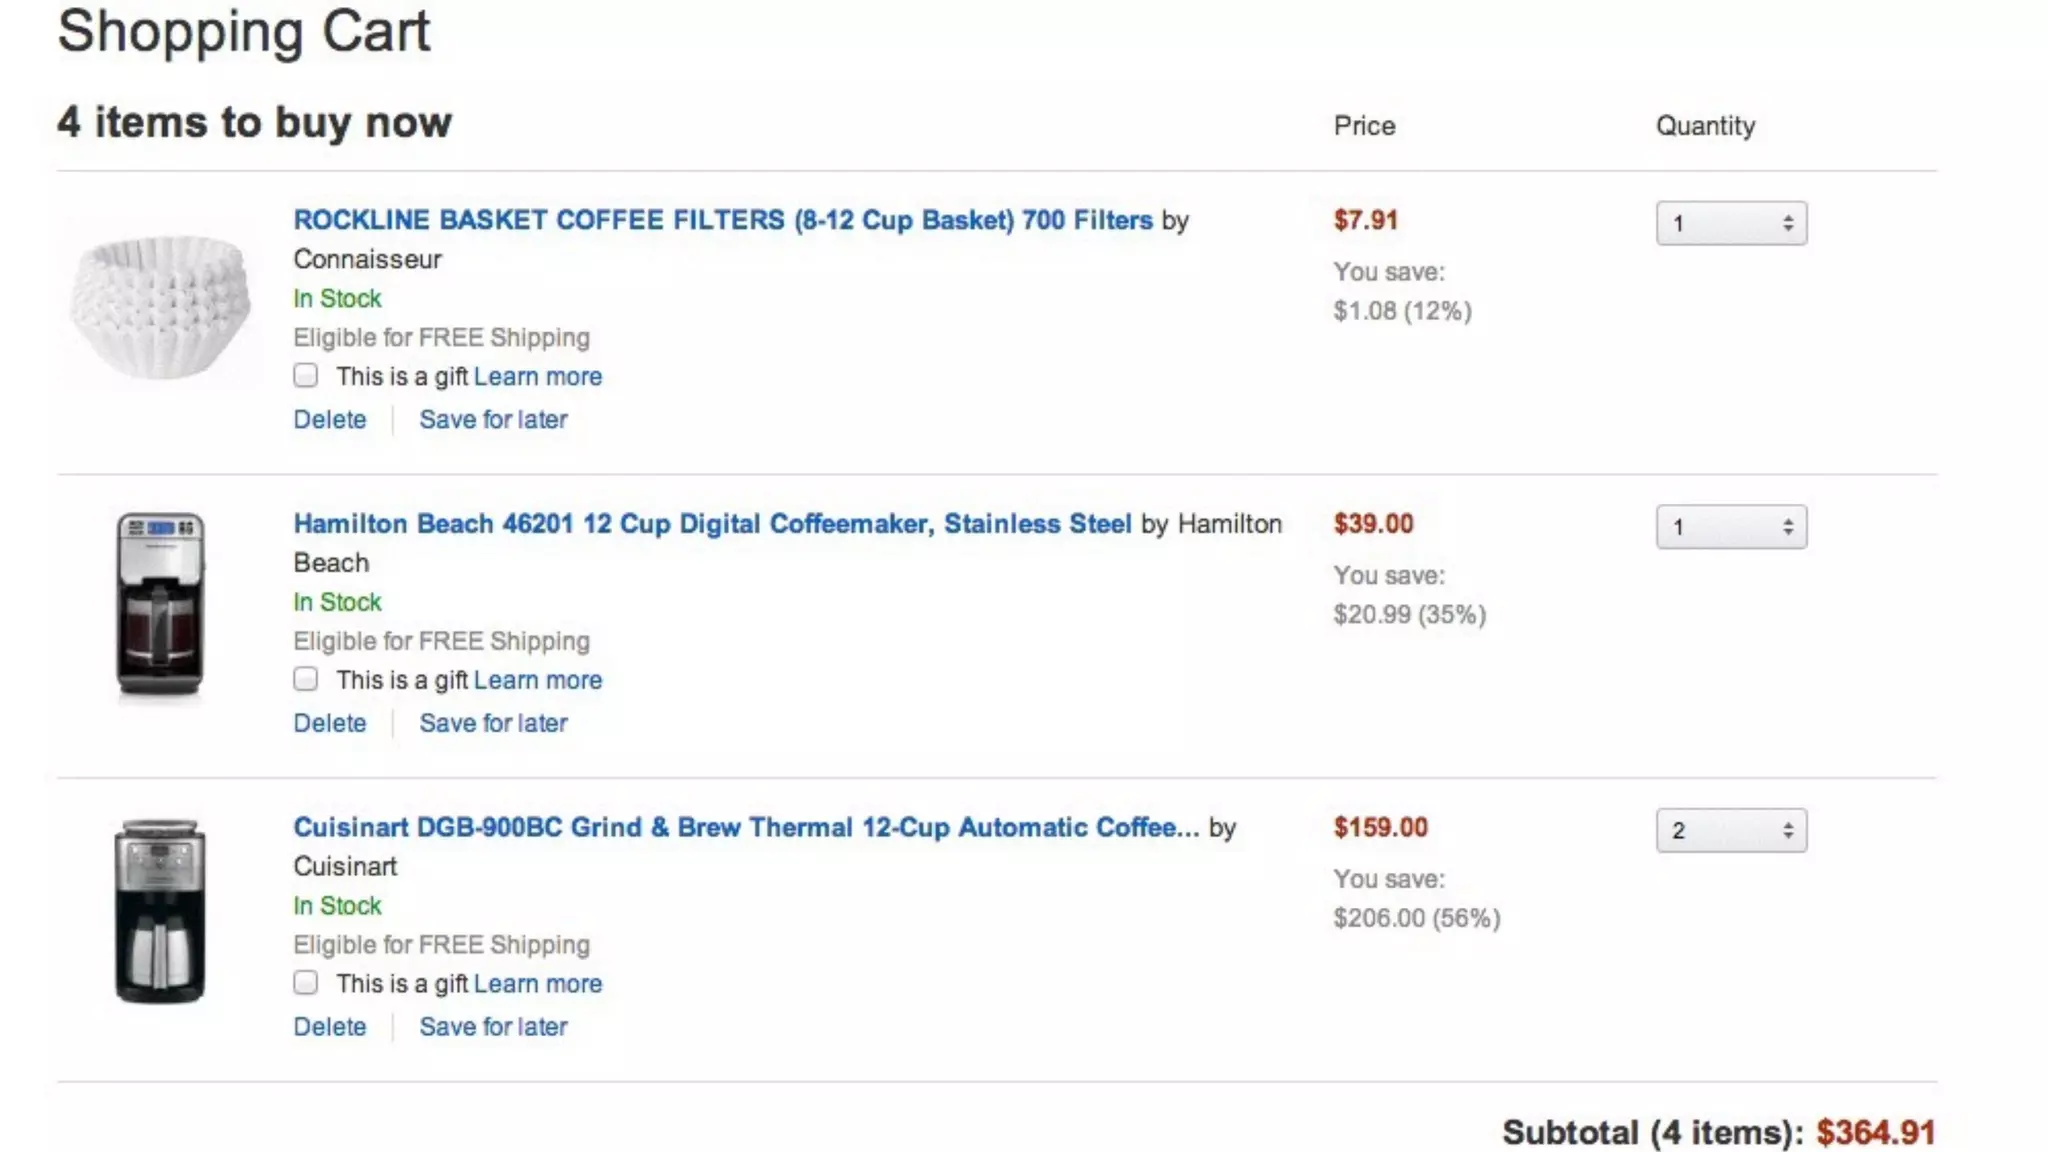The height and width of the screenshot is (1152, 2048).
Task: Click the Hamilton Beach coffeemaker image
Action: [160, 604]
